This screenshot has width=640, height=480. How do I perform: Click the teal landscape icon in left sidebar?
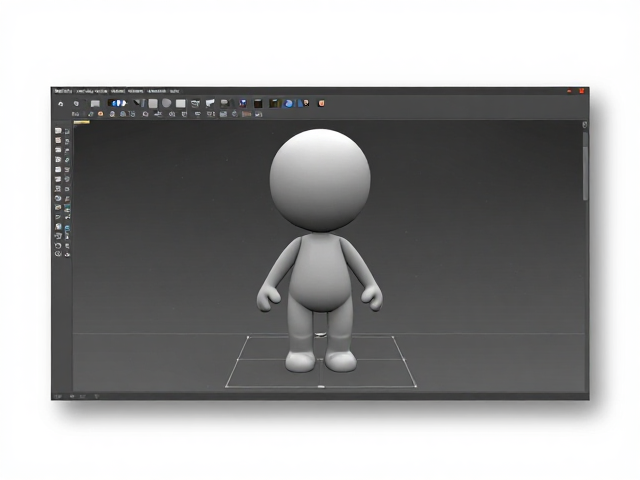pyautogui.click(x=67, y=208)
